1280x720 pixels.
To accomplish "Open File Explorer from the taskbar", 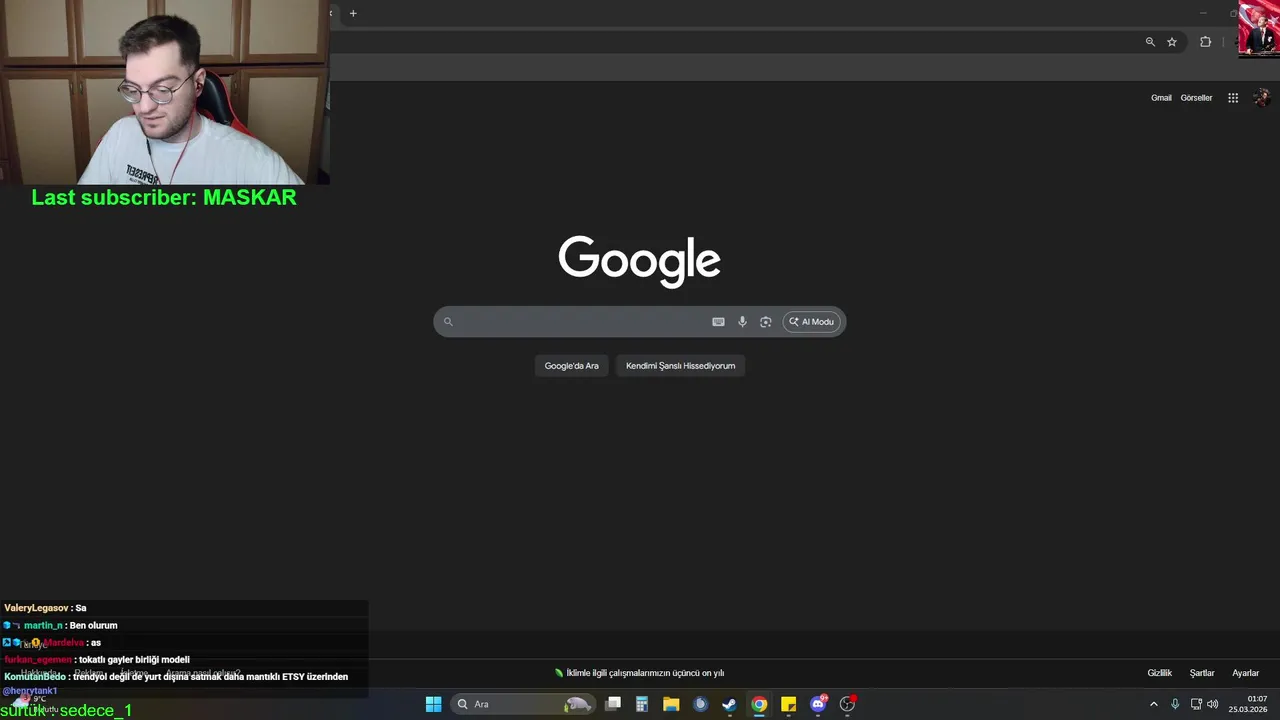I will [x=671, y=704].
